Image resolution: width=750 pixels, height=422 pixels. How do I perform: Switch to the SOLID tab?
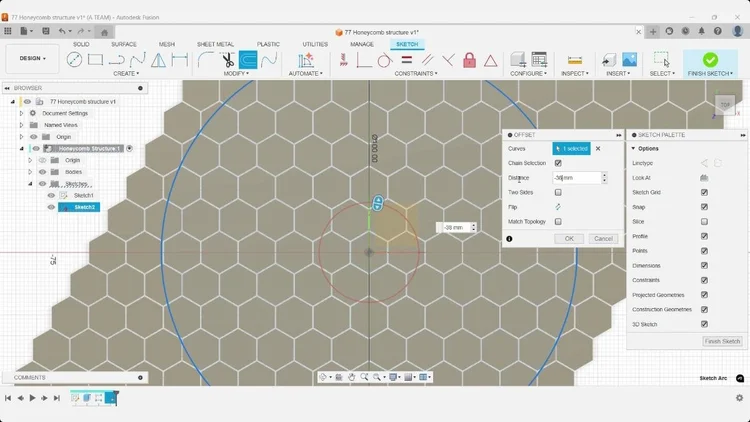pyautogui.click(x=81, y=44)
